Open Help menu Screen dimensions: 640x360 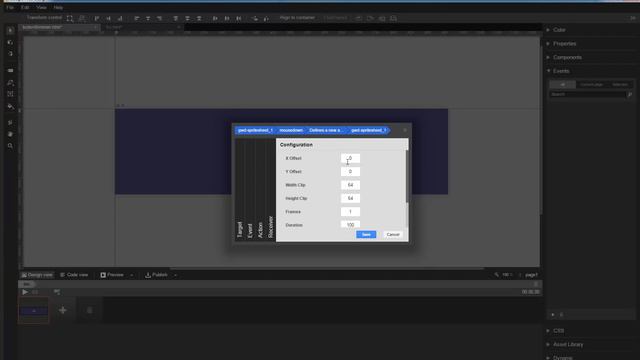click(58, 7)
